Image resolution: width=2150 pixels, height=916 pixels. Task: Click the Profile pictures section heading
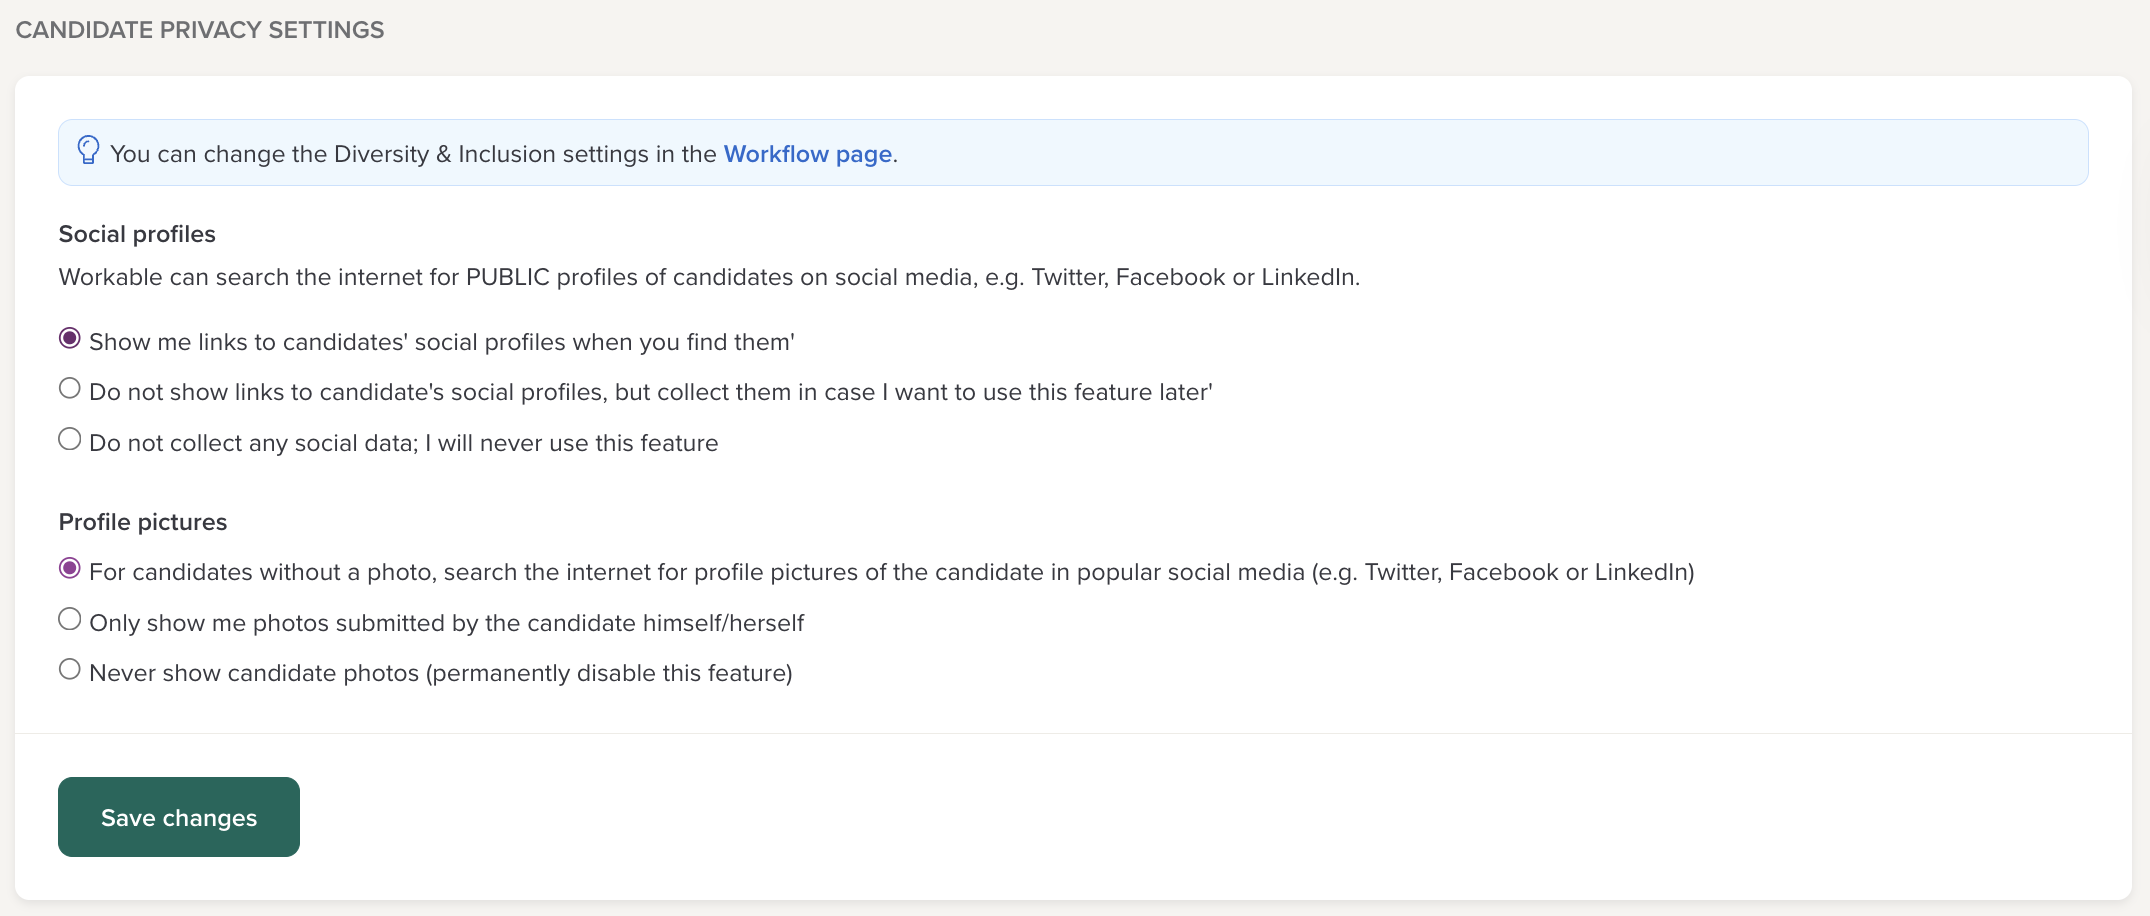[143, 522]
